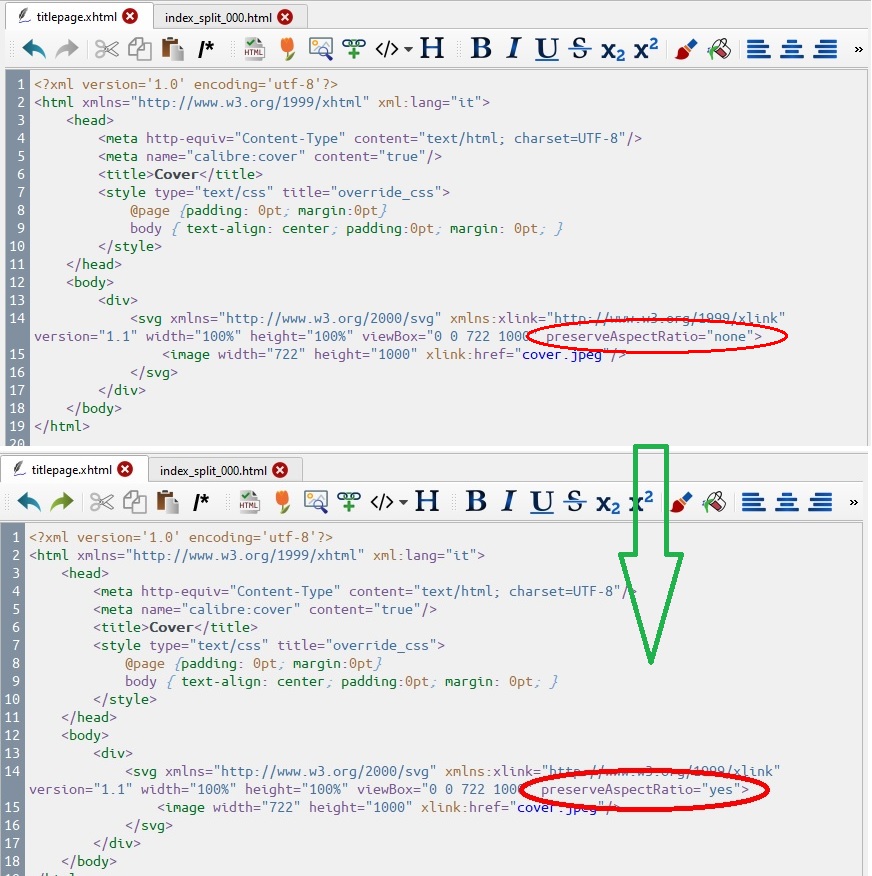Choose background color paint bucket in bottom toolbar

(x=714, y=502)
